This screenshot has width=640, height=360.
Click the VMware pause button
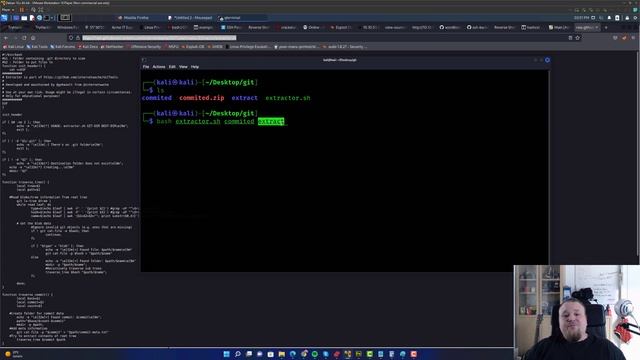coord(22,10)
